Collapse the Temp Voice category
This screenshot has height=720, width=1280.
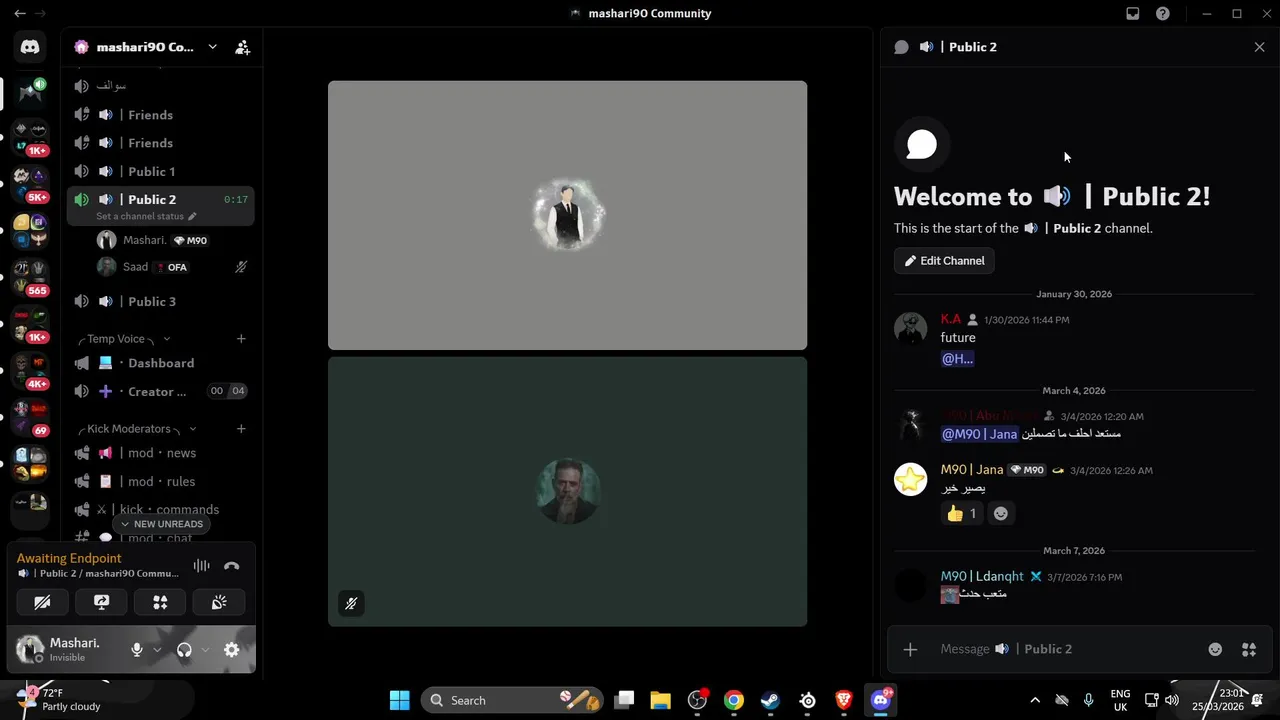(x=124, y=339)
